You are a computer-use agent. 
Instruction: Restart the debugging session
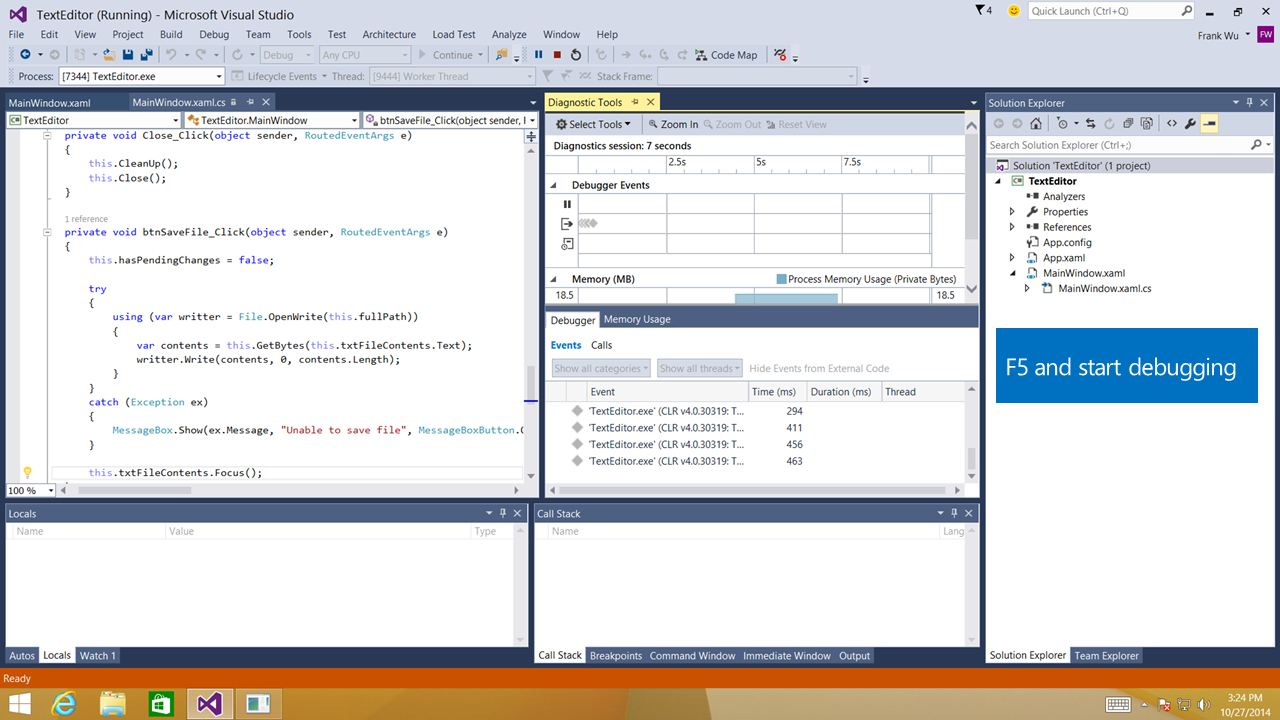[576, 55]
